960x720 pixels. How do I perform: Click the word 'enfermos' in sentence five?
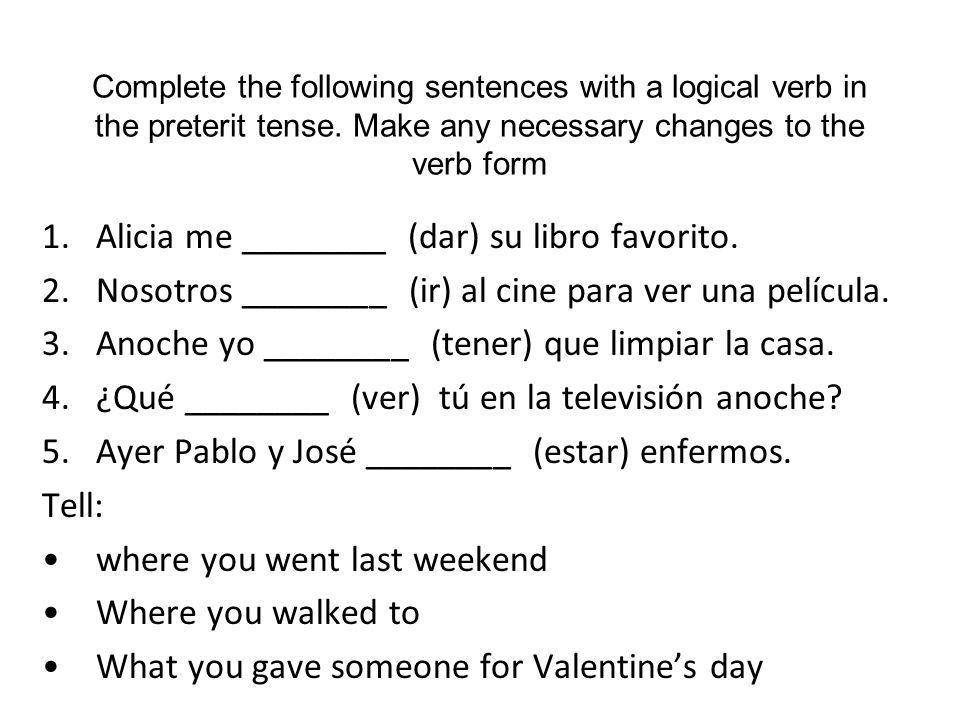[x=715, y=452]
